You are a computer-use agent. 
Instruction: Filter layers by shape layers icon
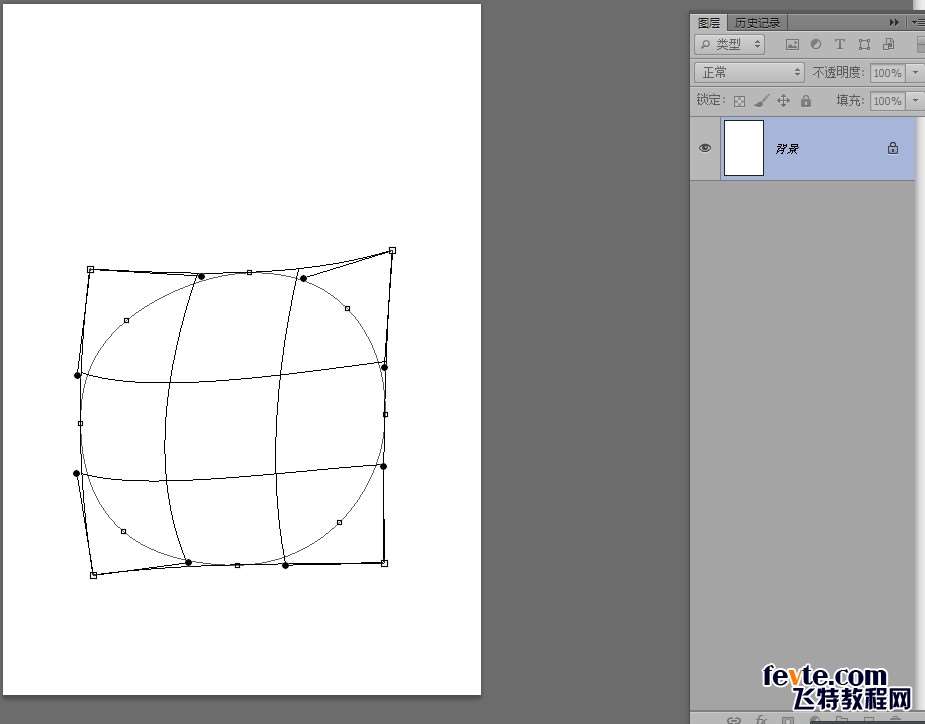(864, 44)
